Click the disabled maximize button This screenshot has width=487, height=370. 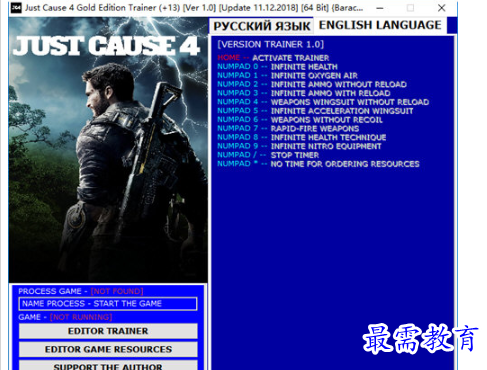pos(410,8)
